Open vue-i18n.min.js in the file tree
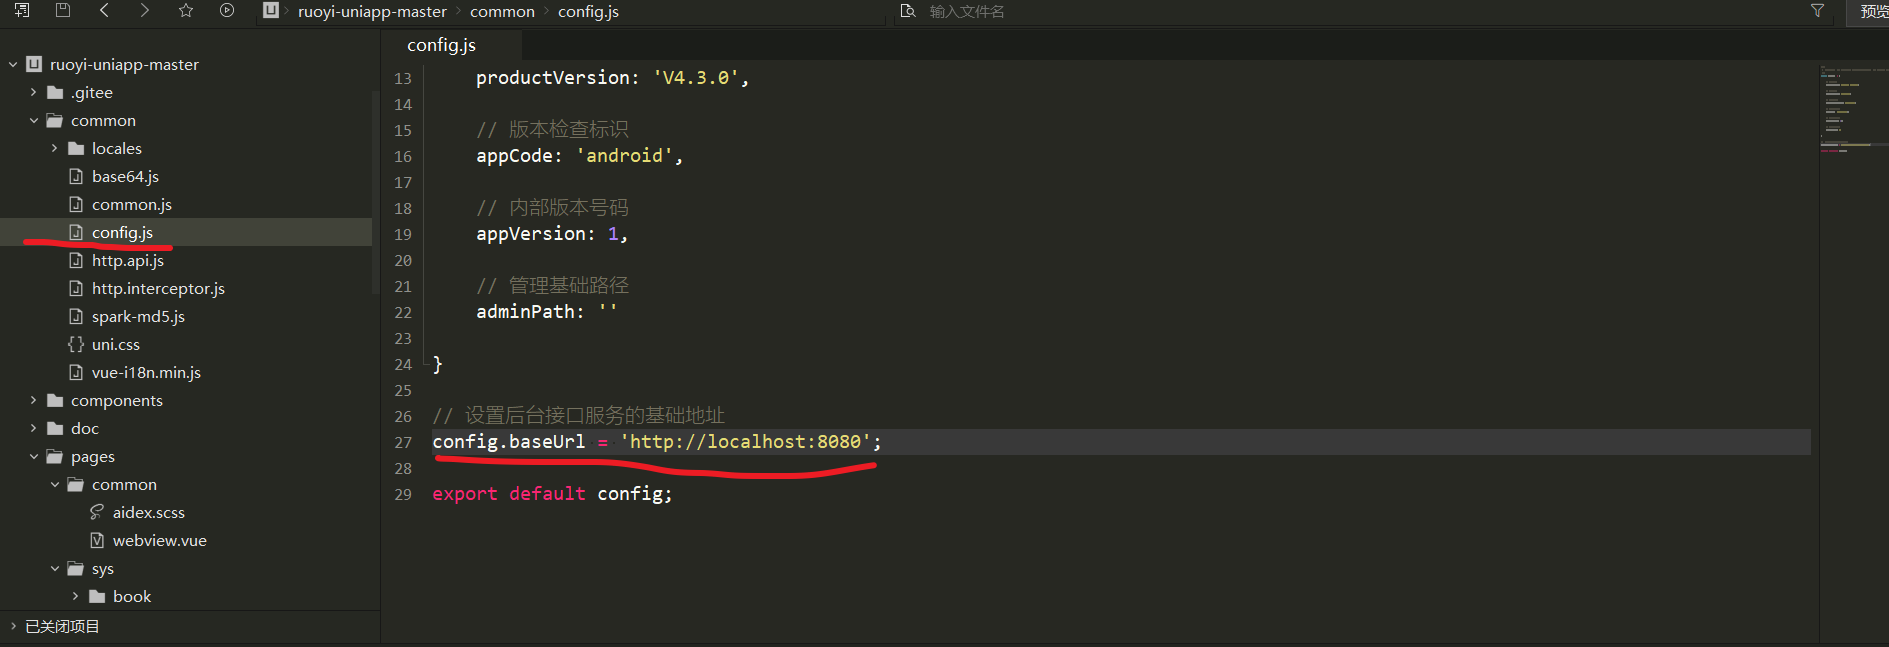 click(146, 372)
